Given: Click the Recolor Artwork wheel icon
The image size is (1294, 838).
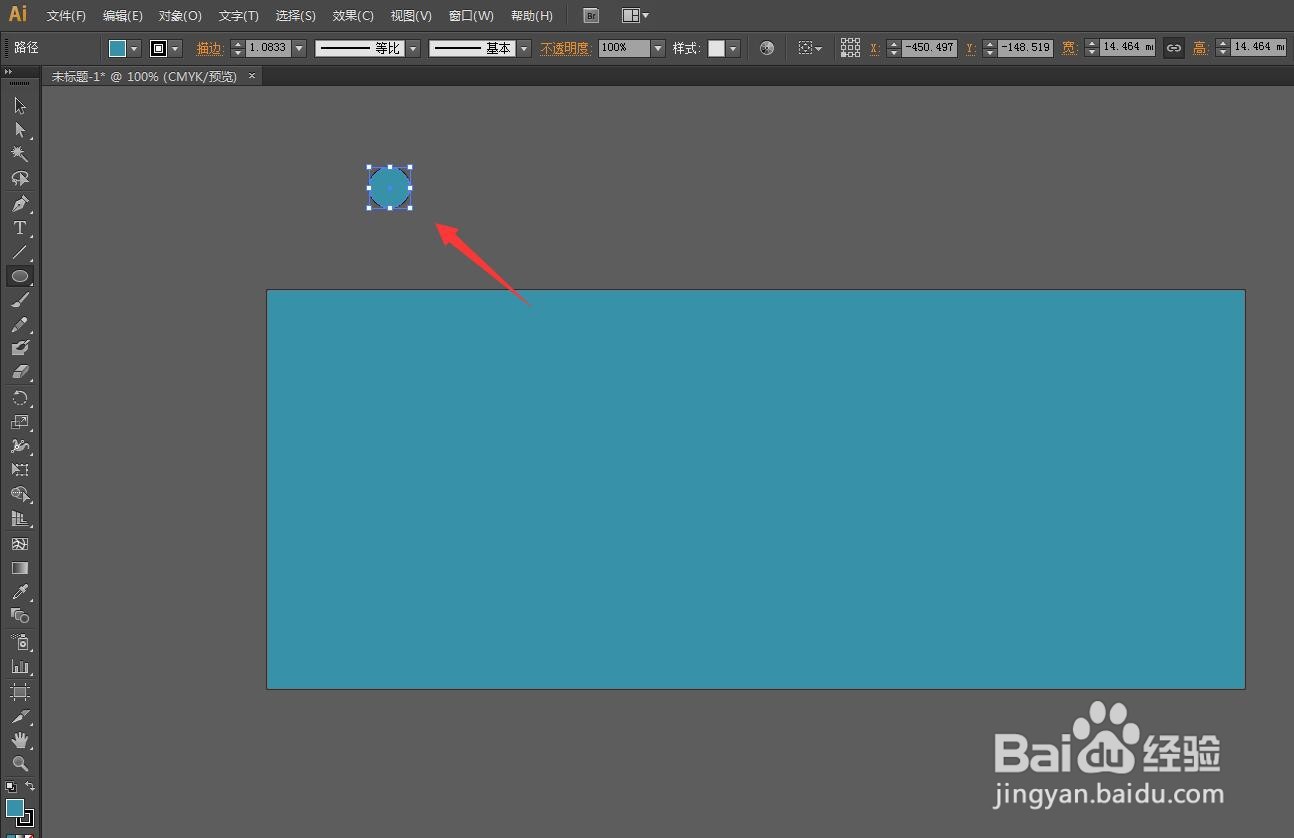Looking at the screenshot, I should pos(767,48).
